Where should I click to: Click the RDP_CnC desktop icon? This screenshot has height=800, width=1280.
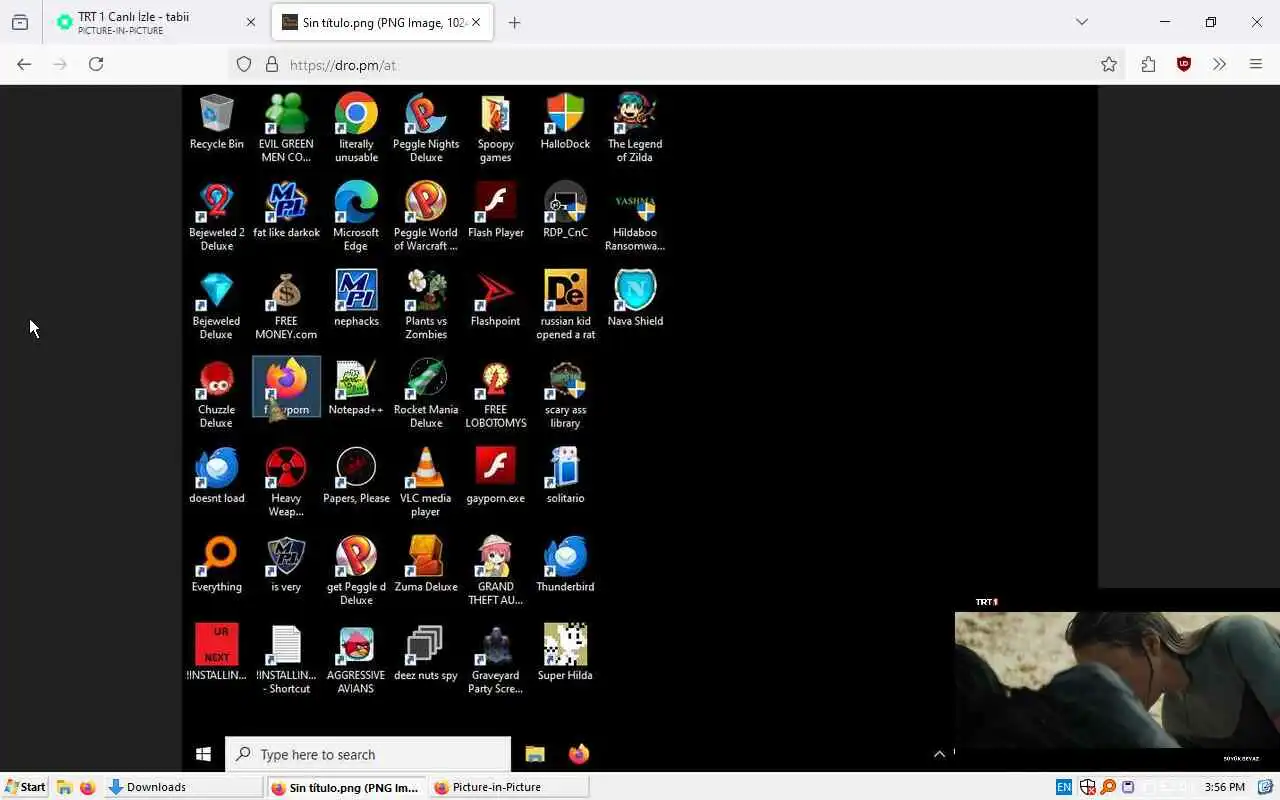pyautogui.click(x=565, y=211)
